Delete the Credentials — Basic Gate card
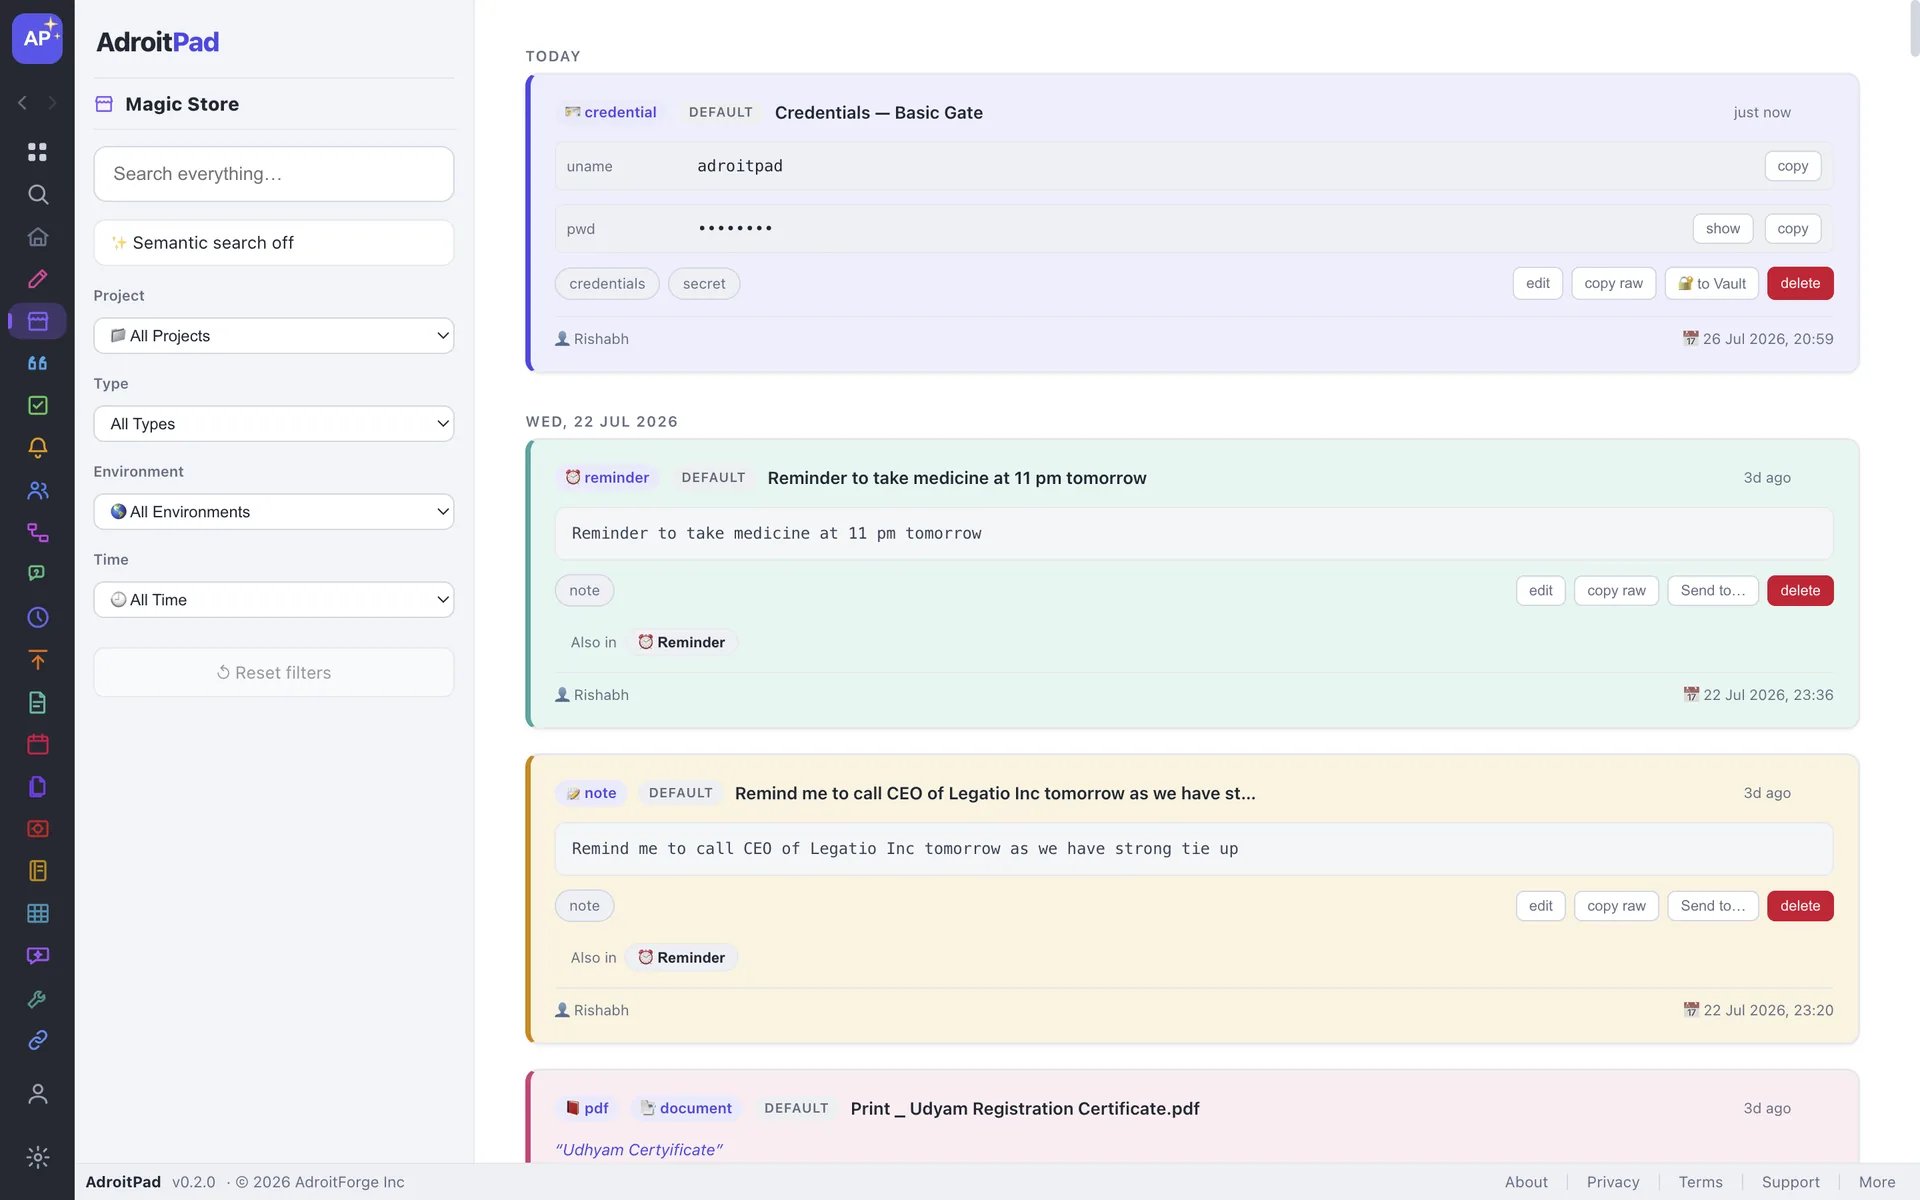 (x=1799, y=283)
